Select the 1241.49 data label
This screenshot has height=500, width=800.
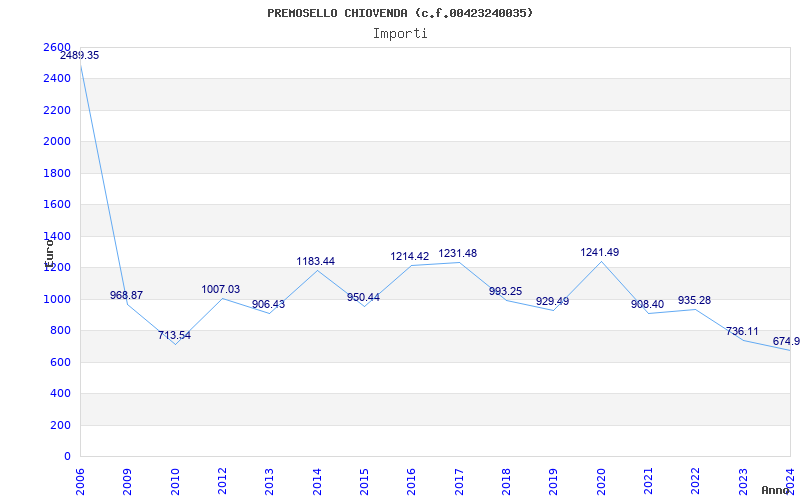599,253
